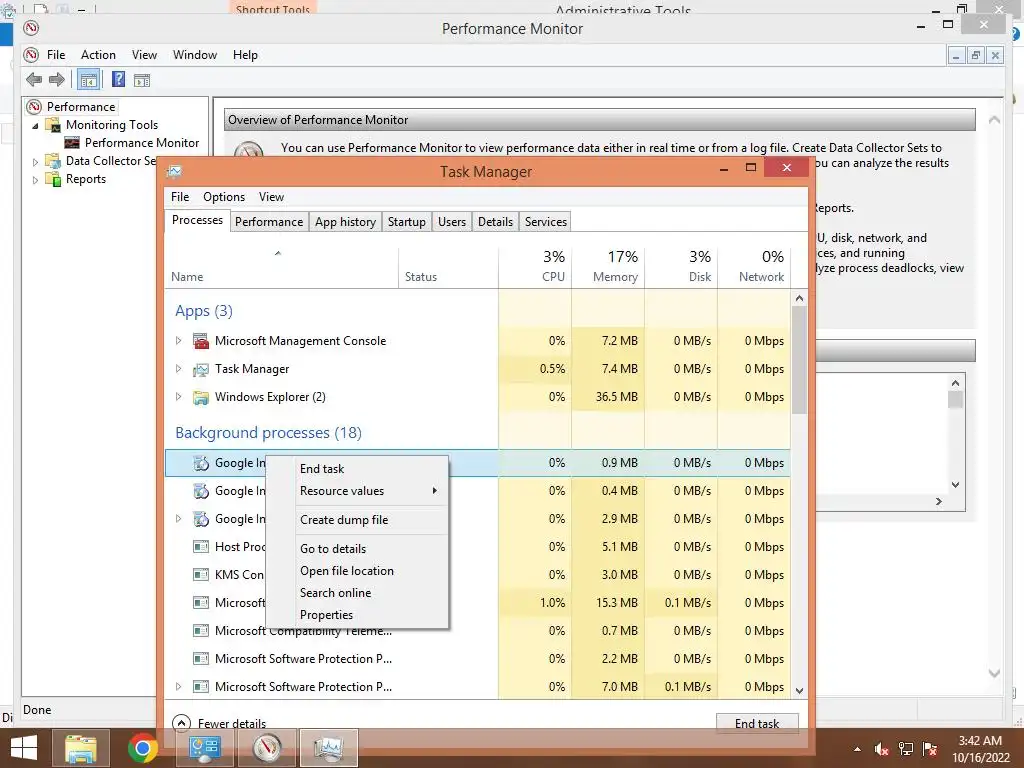Open Action menu in Performance Monitor
This screenshot has height=768, width=1024.
98,55
